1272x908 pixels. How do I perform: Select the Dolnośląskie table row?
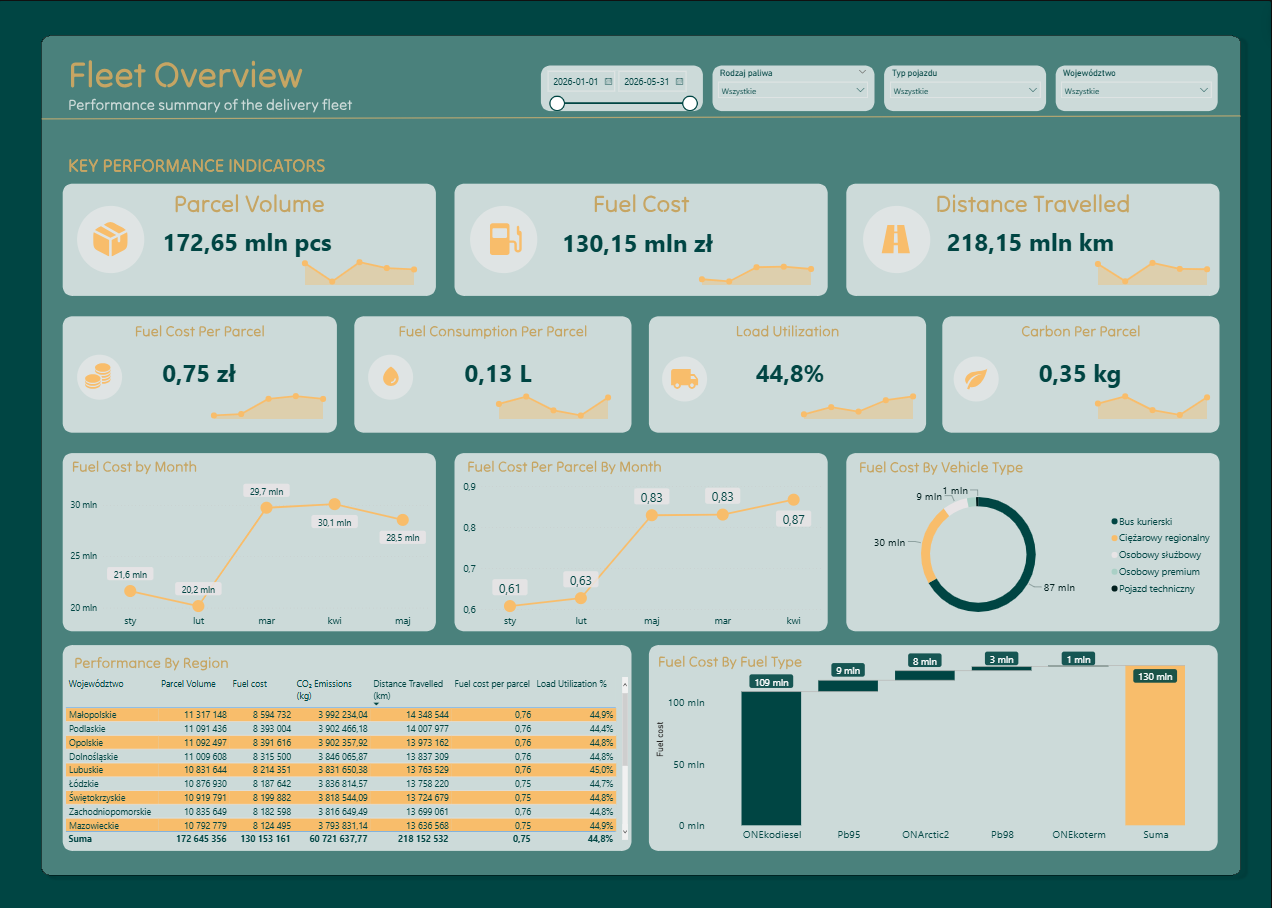[x=341, y=757]
